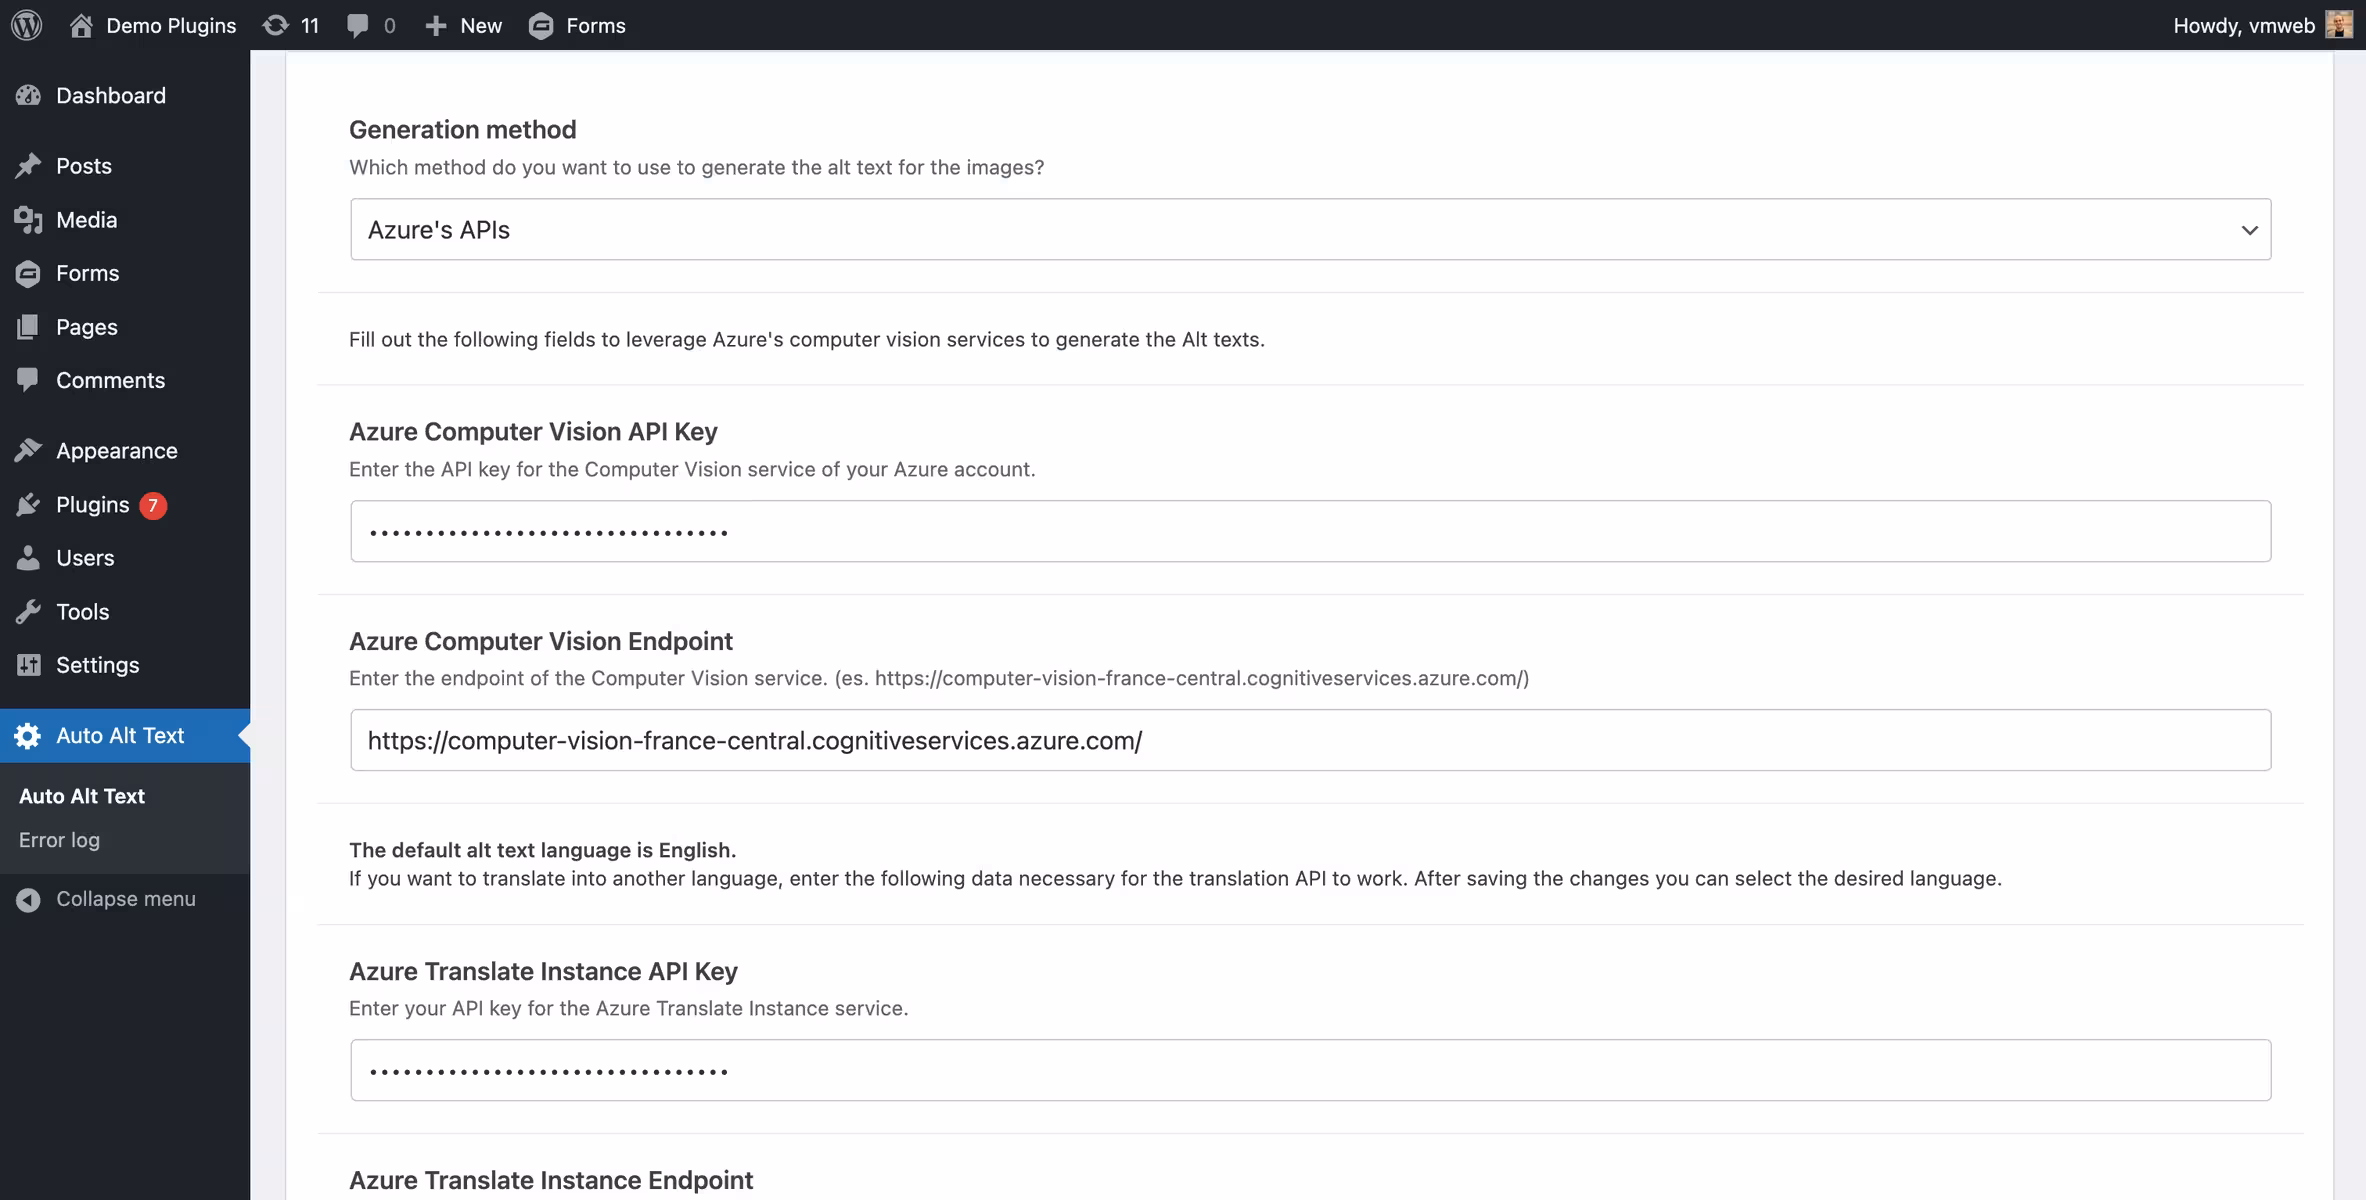The image size is (2366, 1200).
Task: Click the Pages icon in sidebar
Action: (x=28, y=327)
